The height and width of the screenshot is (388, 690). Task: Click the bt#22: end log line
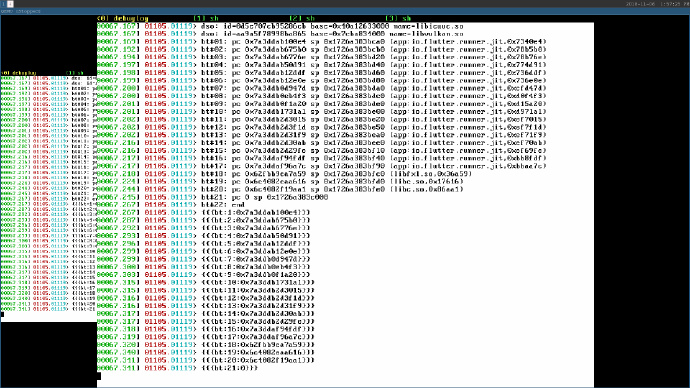click(171, 205)
